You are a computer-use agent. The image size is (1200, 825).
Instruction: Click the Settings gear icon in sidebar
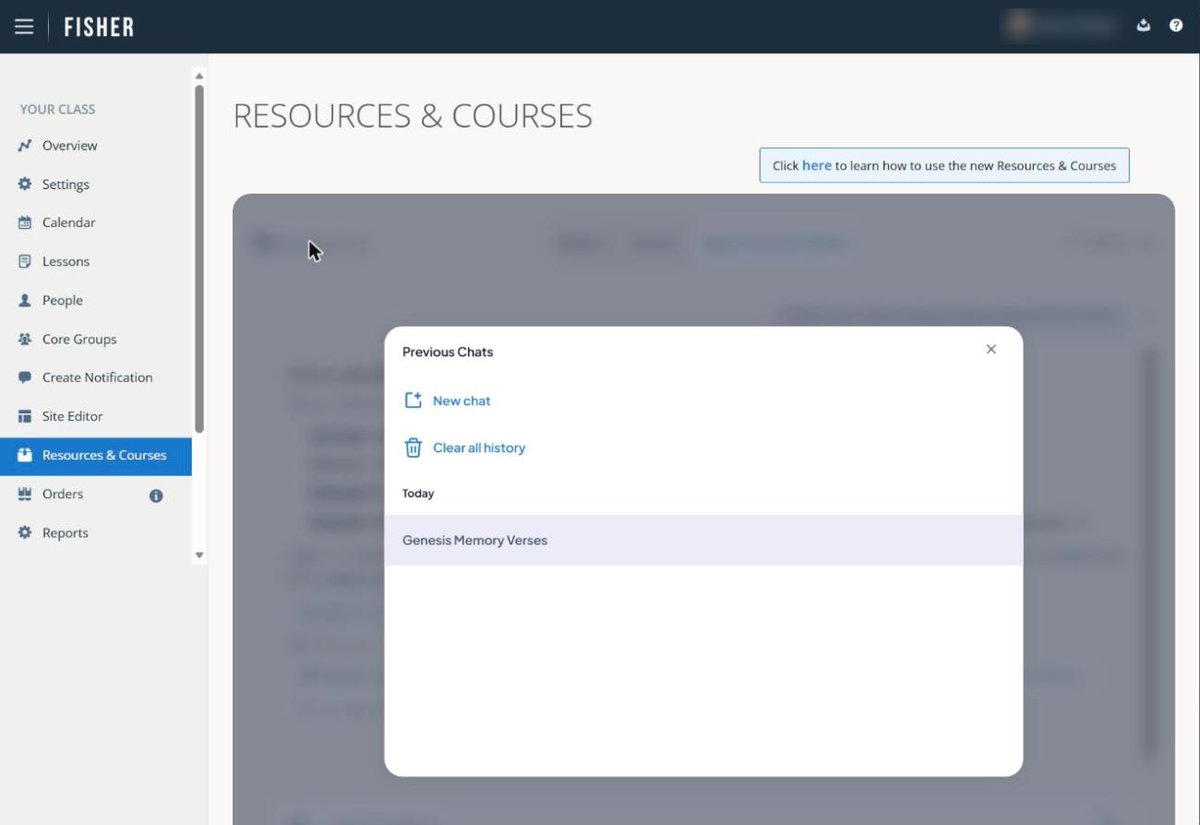25,185
